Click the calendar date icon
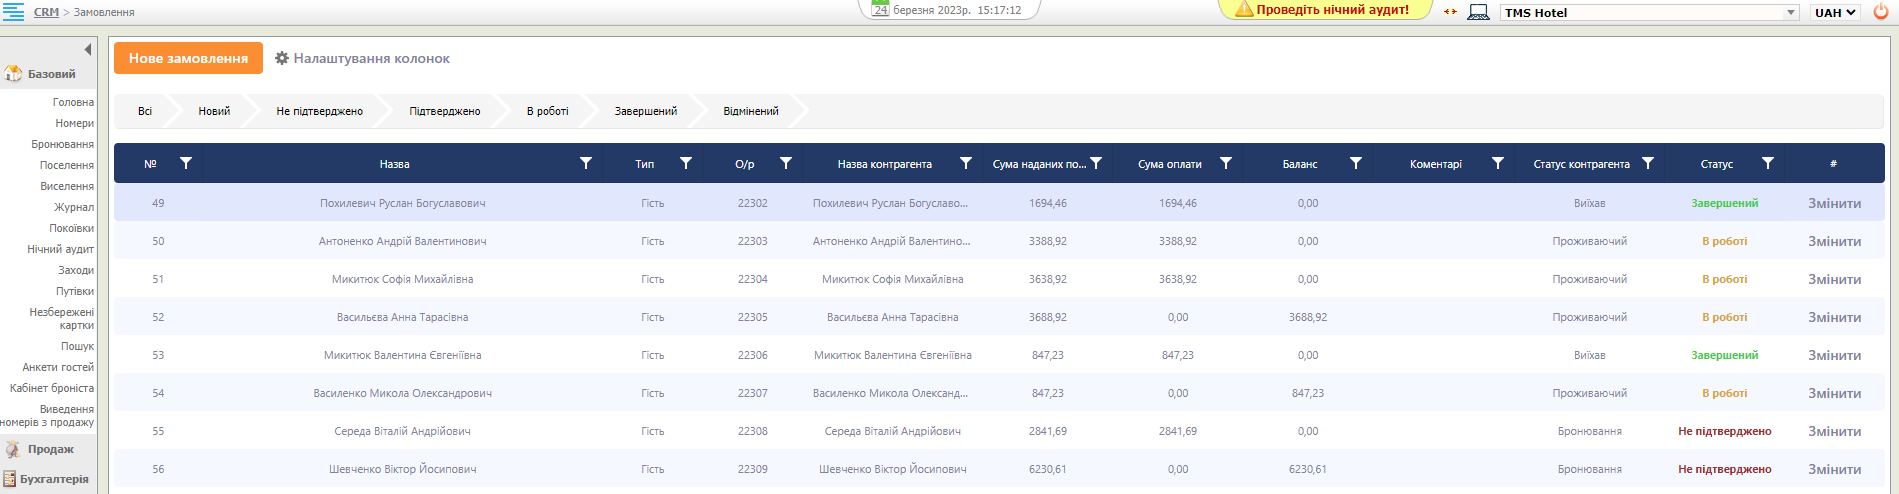Screen dimensions: 1899x494 [880, 9]
